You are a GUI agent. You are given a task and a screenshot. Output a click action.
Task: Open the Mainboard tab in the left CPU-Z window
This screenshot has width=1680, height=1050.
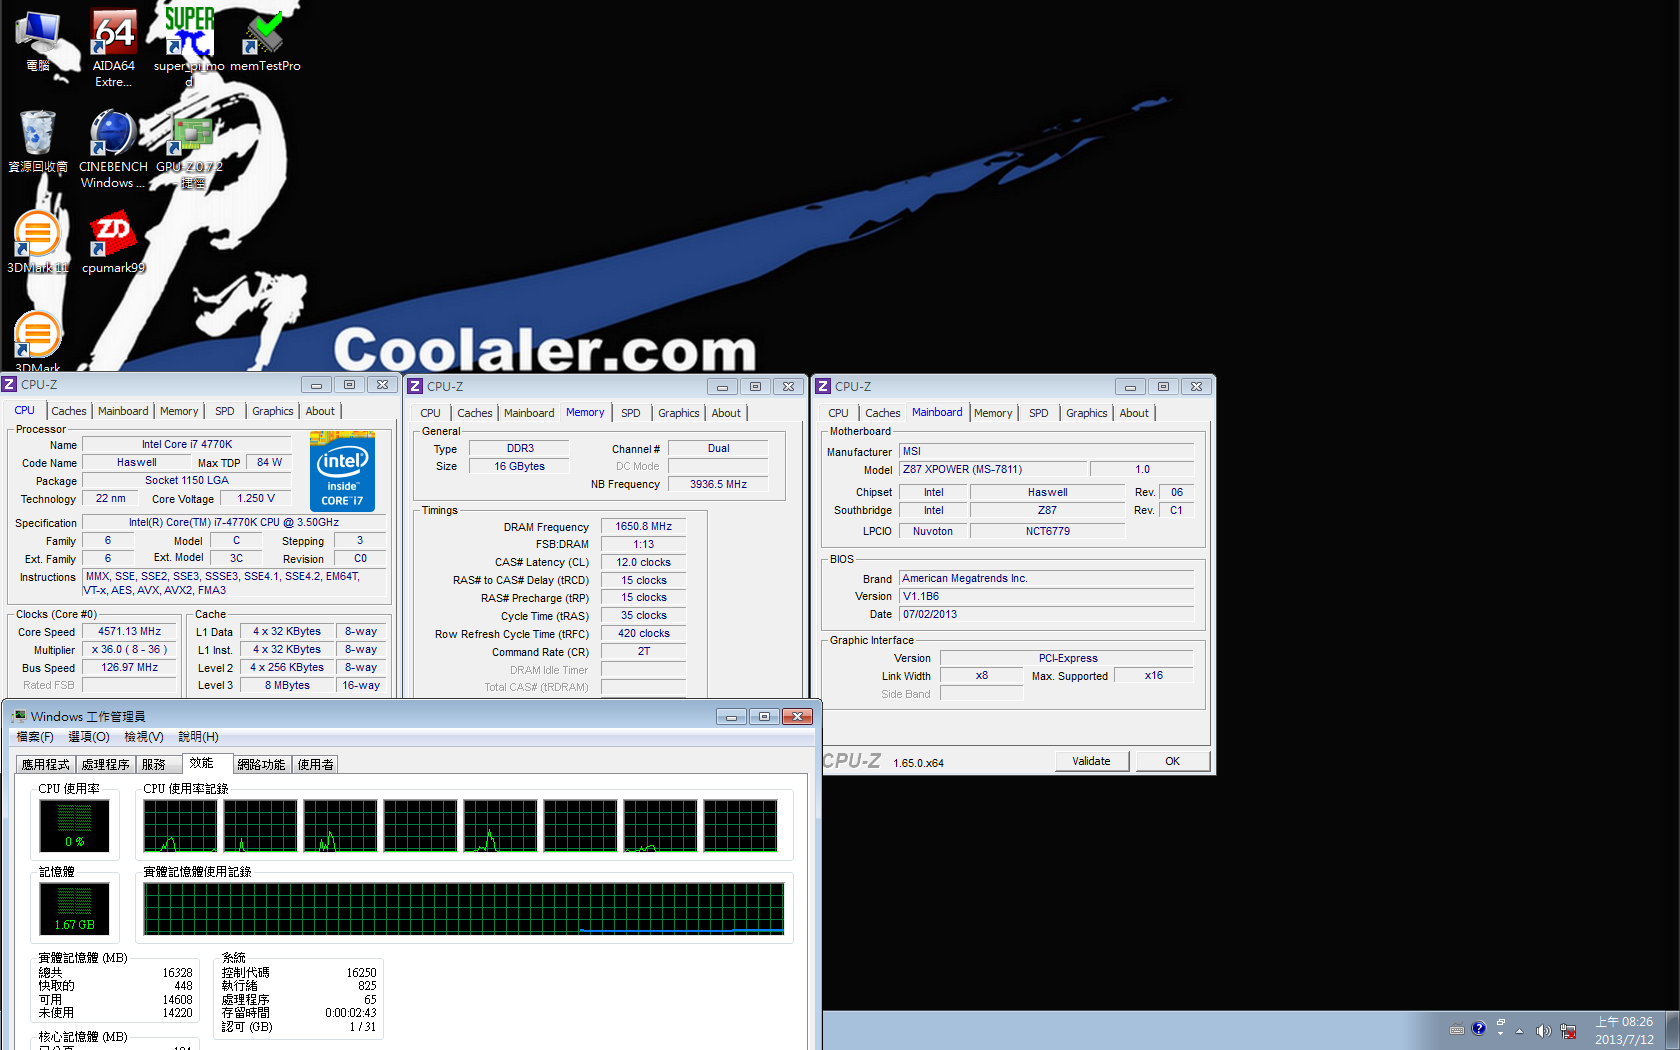[123, 411]
